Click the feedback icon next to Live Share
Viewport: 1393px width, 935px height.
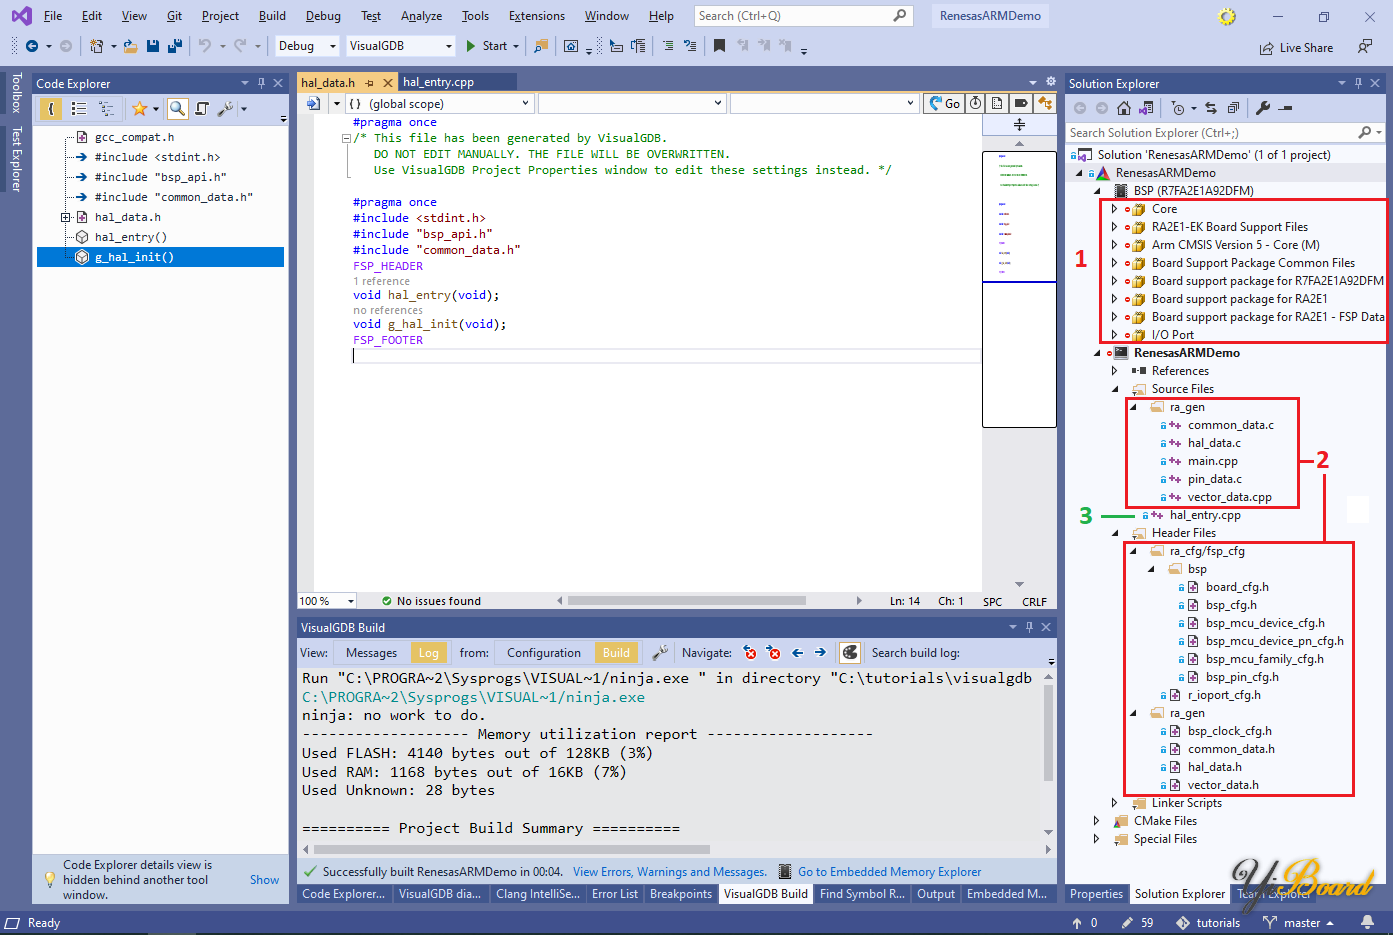coord(1365,47)
